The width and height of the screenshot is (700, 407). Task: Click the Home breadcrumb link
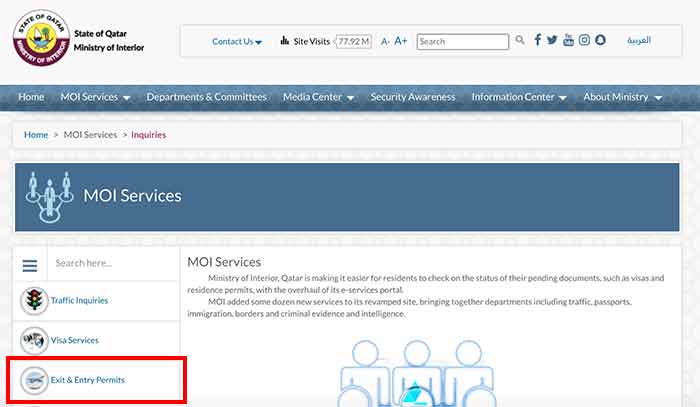coord(36,135)
